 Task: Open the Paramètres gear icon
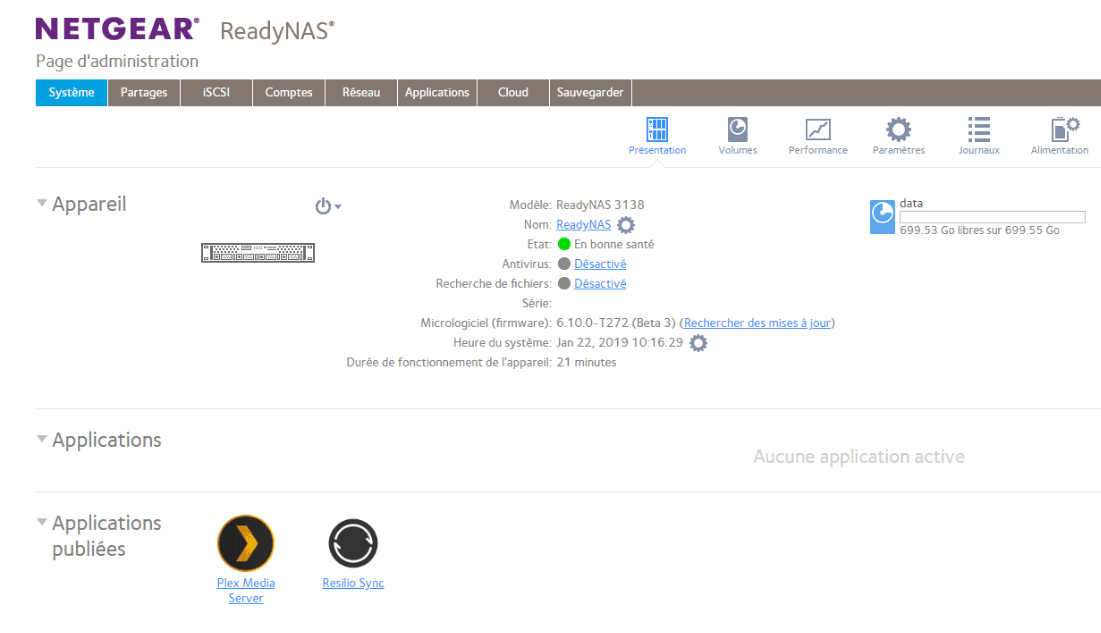pyautogui.click(x=898, y=129)
